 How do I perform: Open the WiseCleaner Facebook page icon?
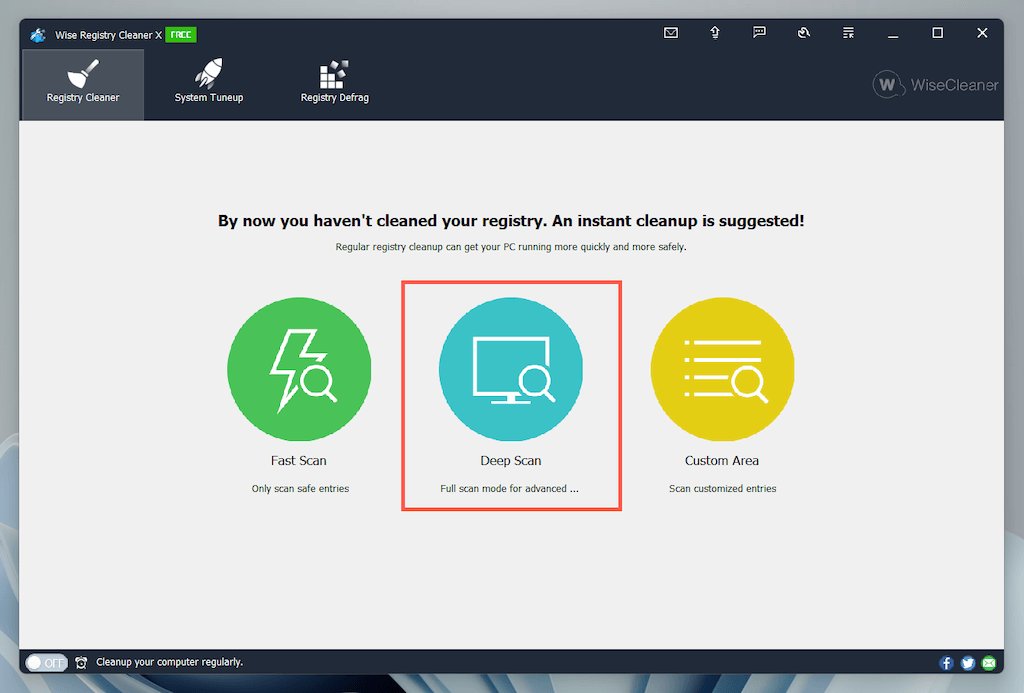pyautogui.click(x=946, y=663)
